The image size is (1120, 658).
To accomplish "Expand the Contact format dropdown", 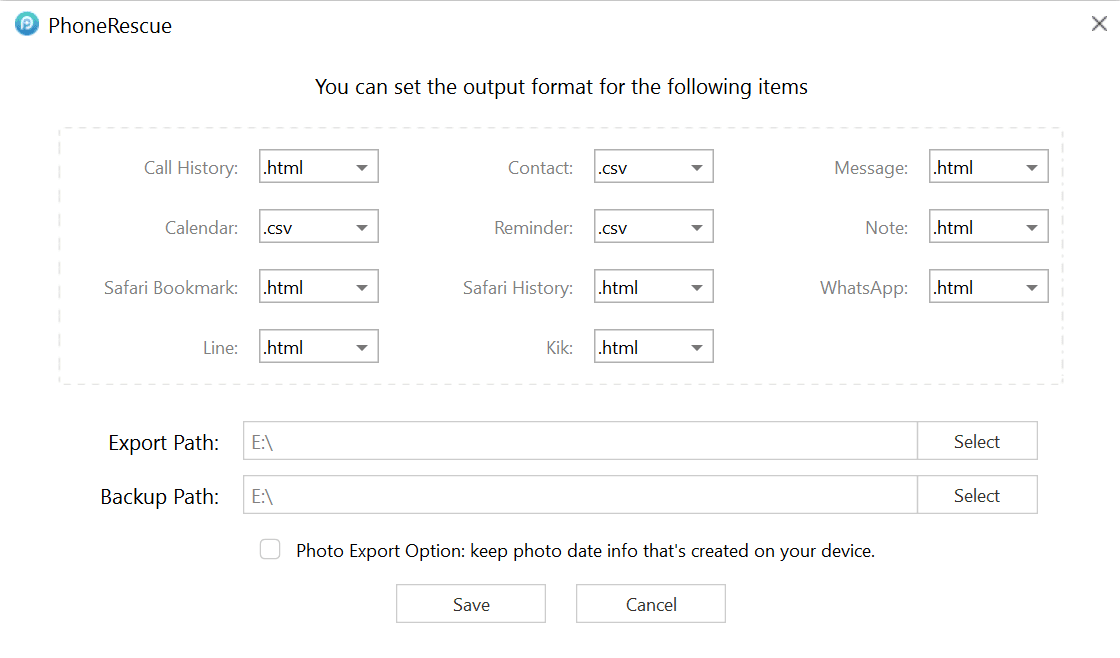I will (654, 168).
